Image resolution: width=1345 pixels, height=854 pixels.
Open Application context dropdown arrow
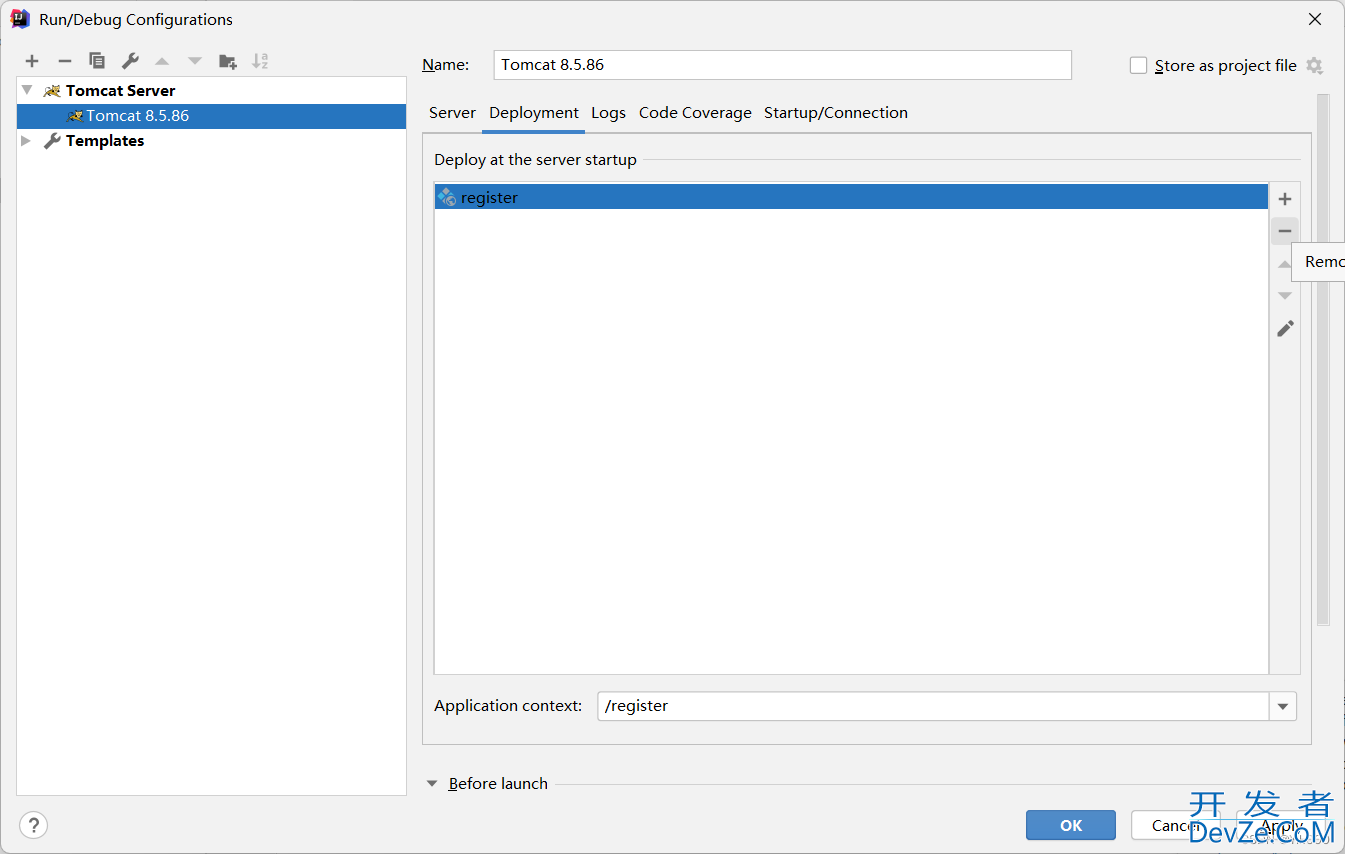1283,706
